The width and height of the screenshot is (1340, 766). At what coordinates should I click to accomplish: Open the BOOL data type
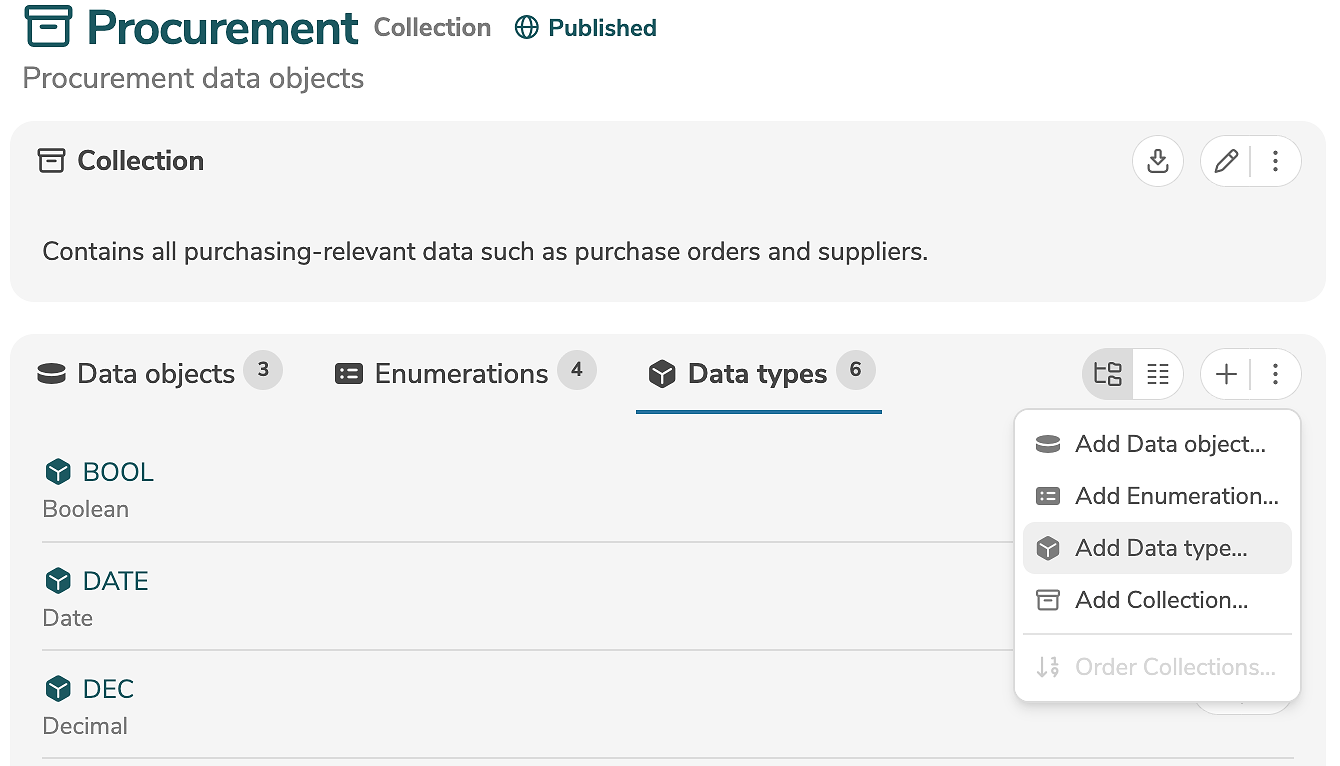(x=118, y=472)
